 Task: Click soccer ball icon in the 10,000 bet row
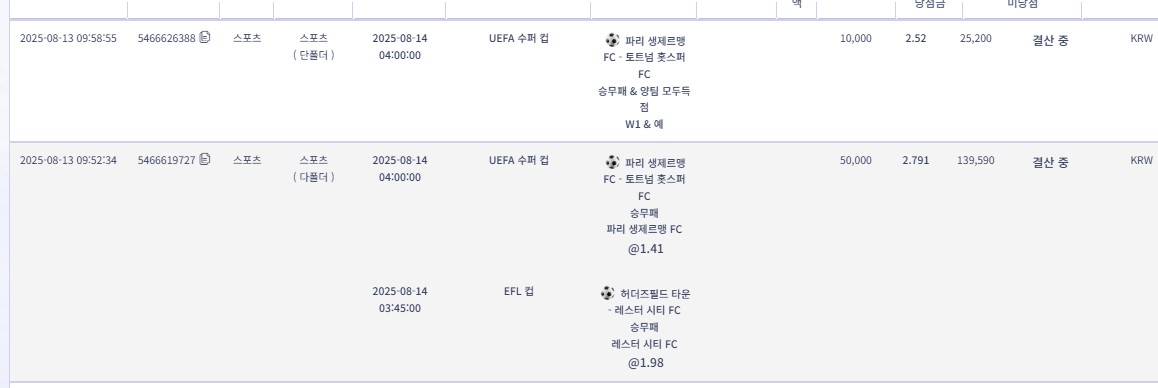coord(612,40)
